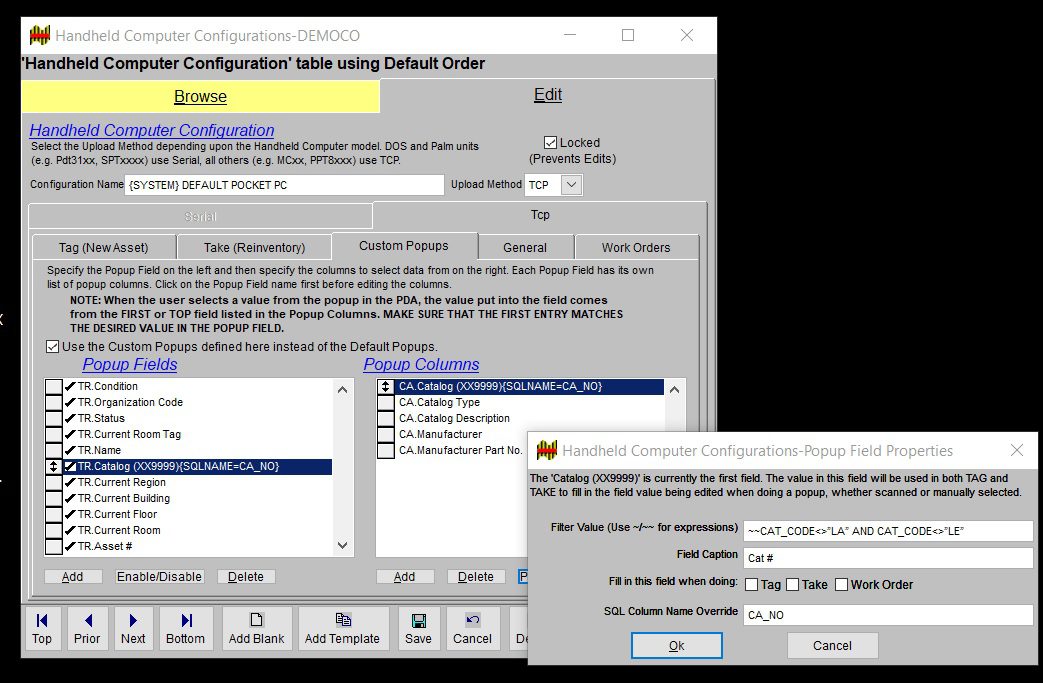This screenshot has height=683, width=1043.
Task: Click Add under Popup Columns
Action: (404, 577)
